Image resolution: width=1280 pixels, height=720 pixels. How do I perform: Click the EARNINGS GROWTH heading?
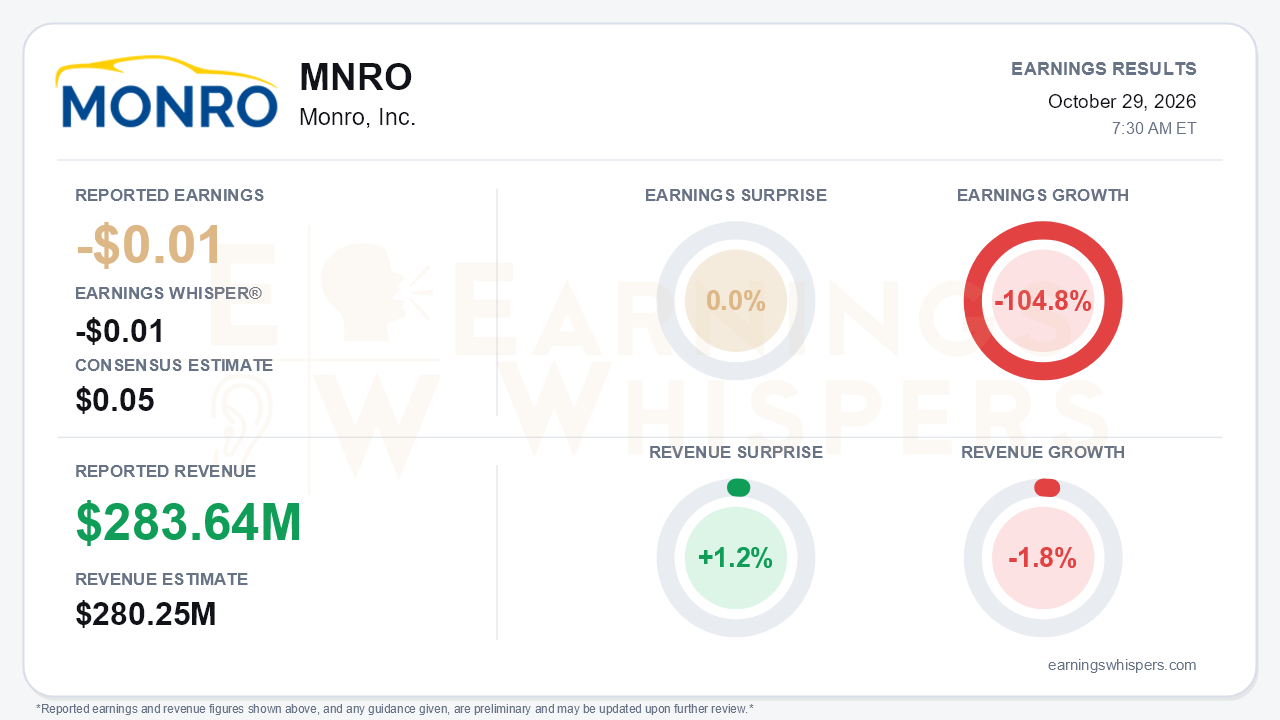(x=1043, y=196)
